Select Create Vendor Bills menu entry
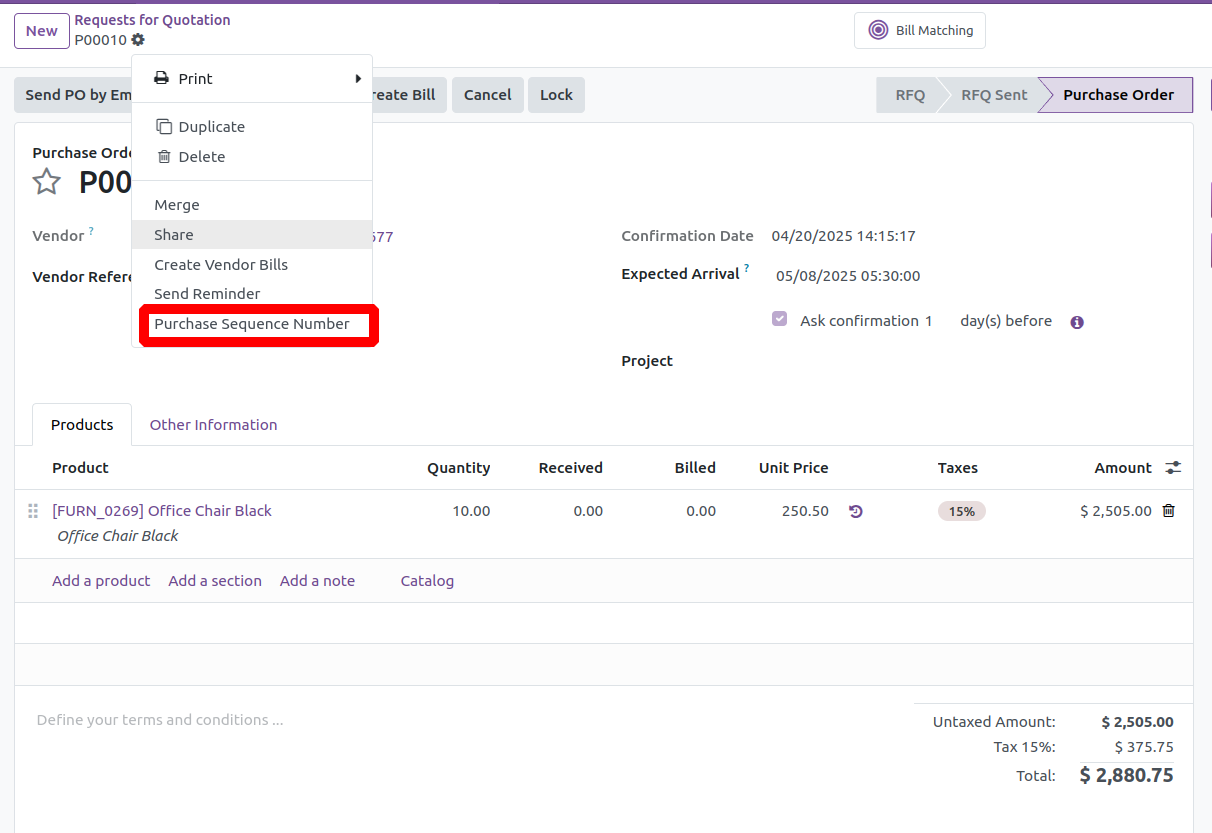Screen dimensions: 1212x833 point(252,265)
